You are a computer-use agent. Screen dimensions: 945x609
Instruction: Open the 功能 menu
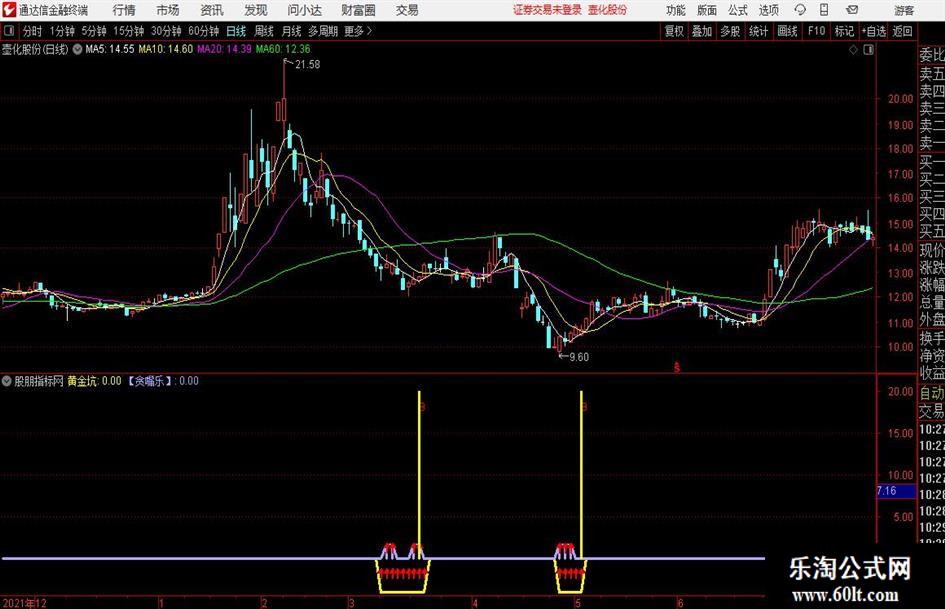point(676,10)
